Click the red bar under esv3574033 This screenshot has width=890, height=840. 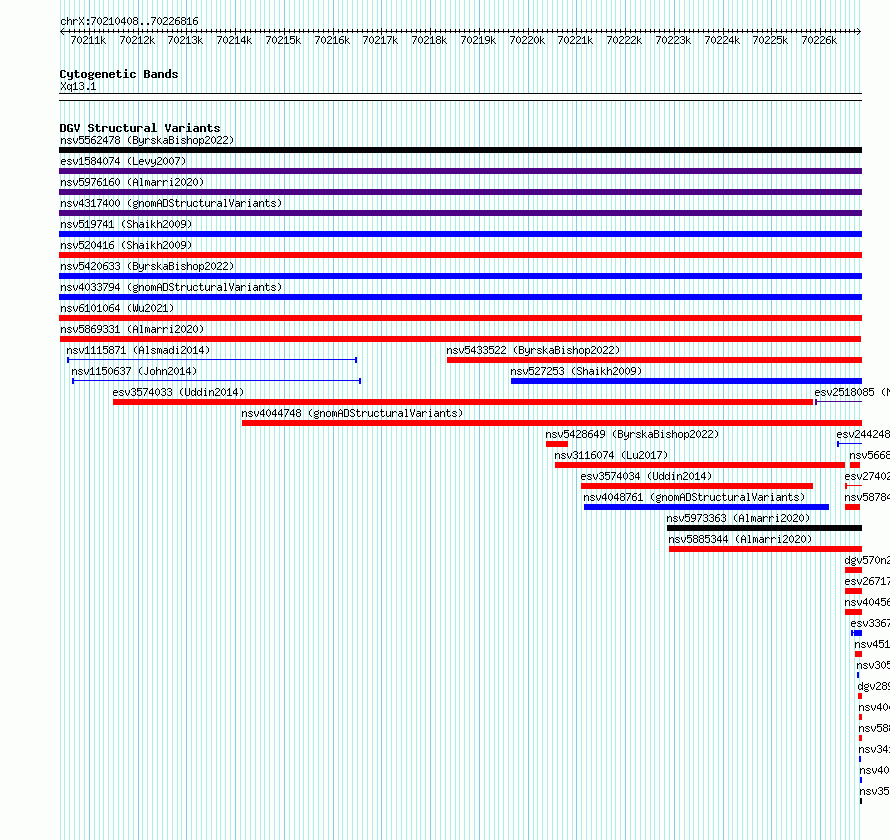pyautogui.click(x=463, y=402)
